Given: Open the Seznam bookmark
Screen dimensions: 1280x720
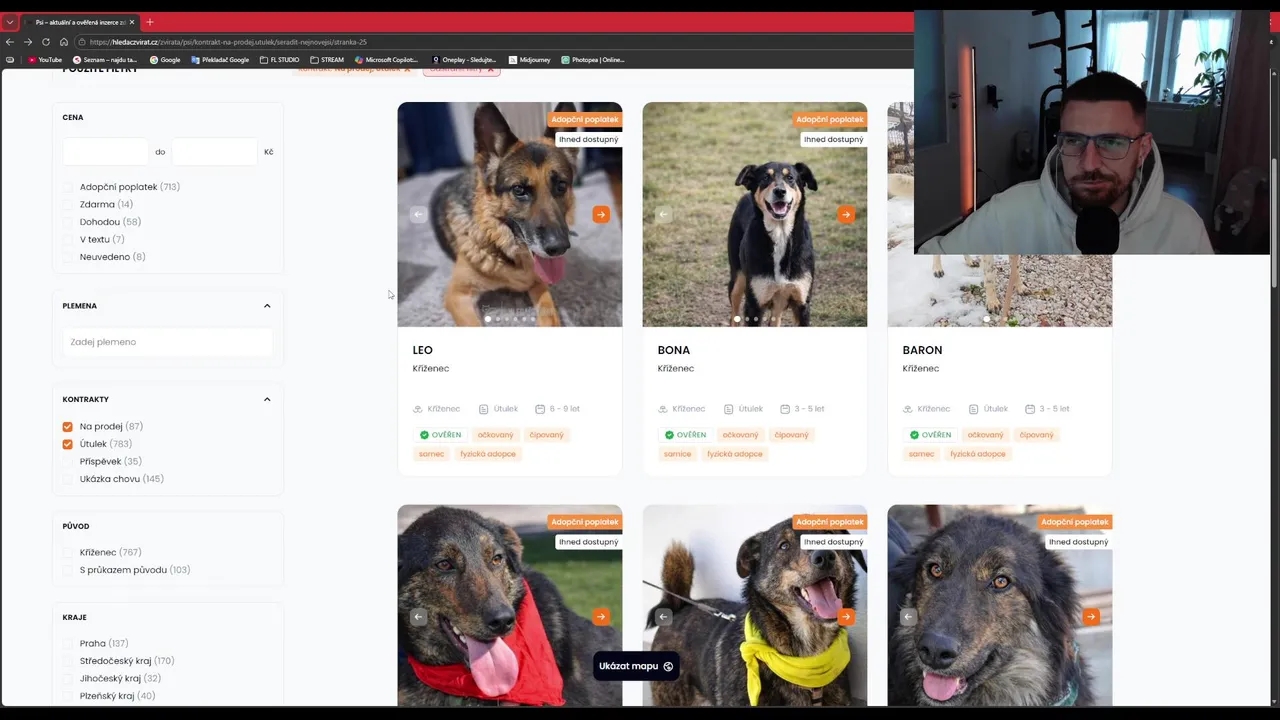Looking at the screenshot, I should 105,60.
